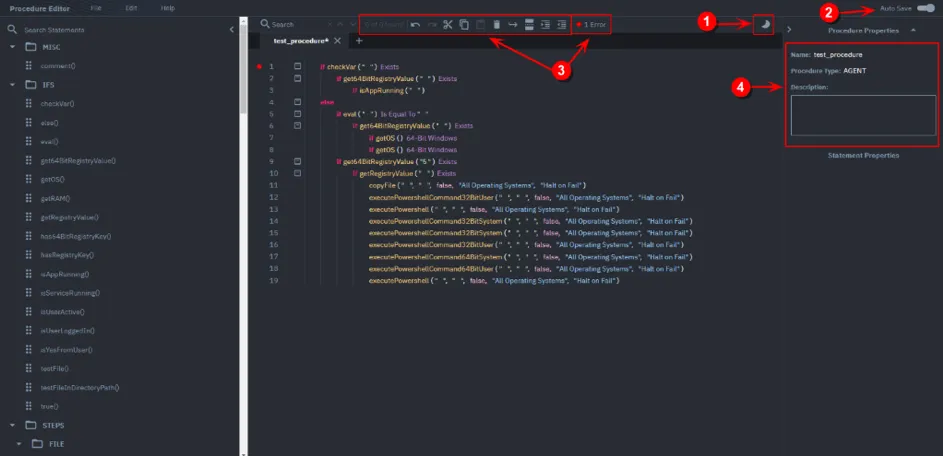This screenshot has height=456, width=943.
Task: Select the test_procedure tab
Action: click(300, 41)
